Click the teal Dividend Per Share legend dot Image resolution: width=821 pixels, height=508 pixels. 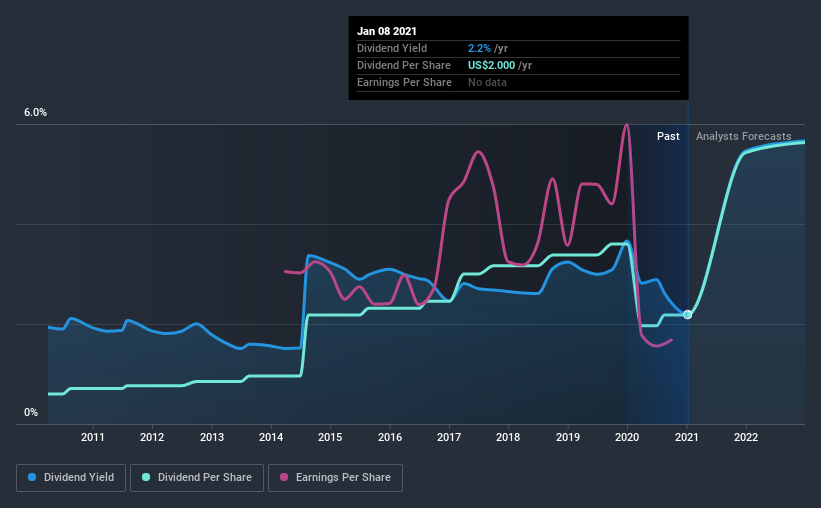click(x=146, y=477)
